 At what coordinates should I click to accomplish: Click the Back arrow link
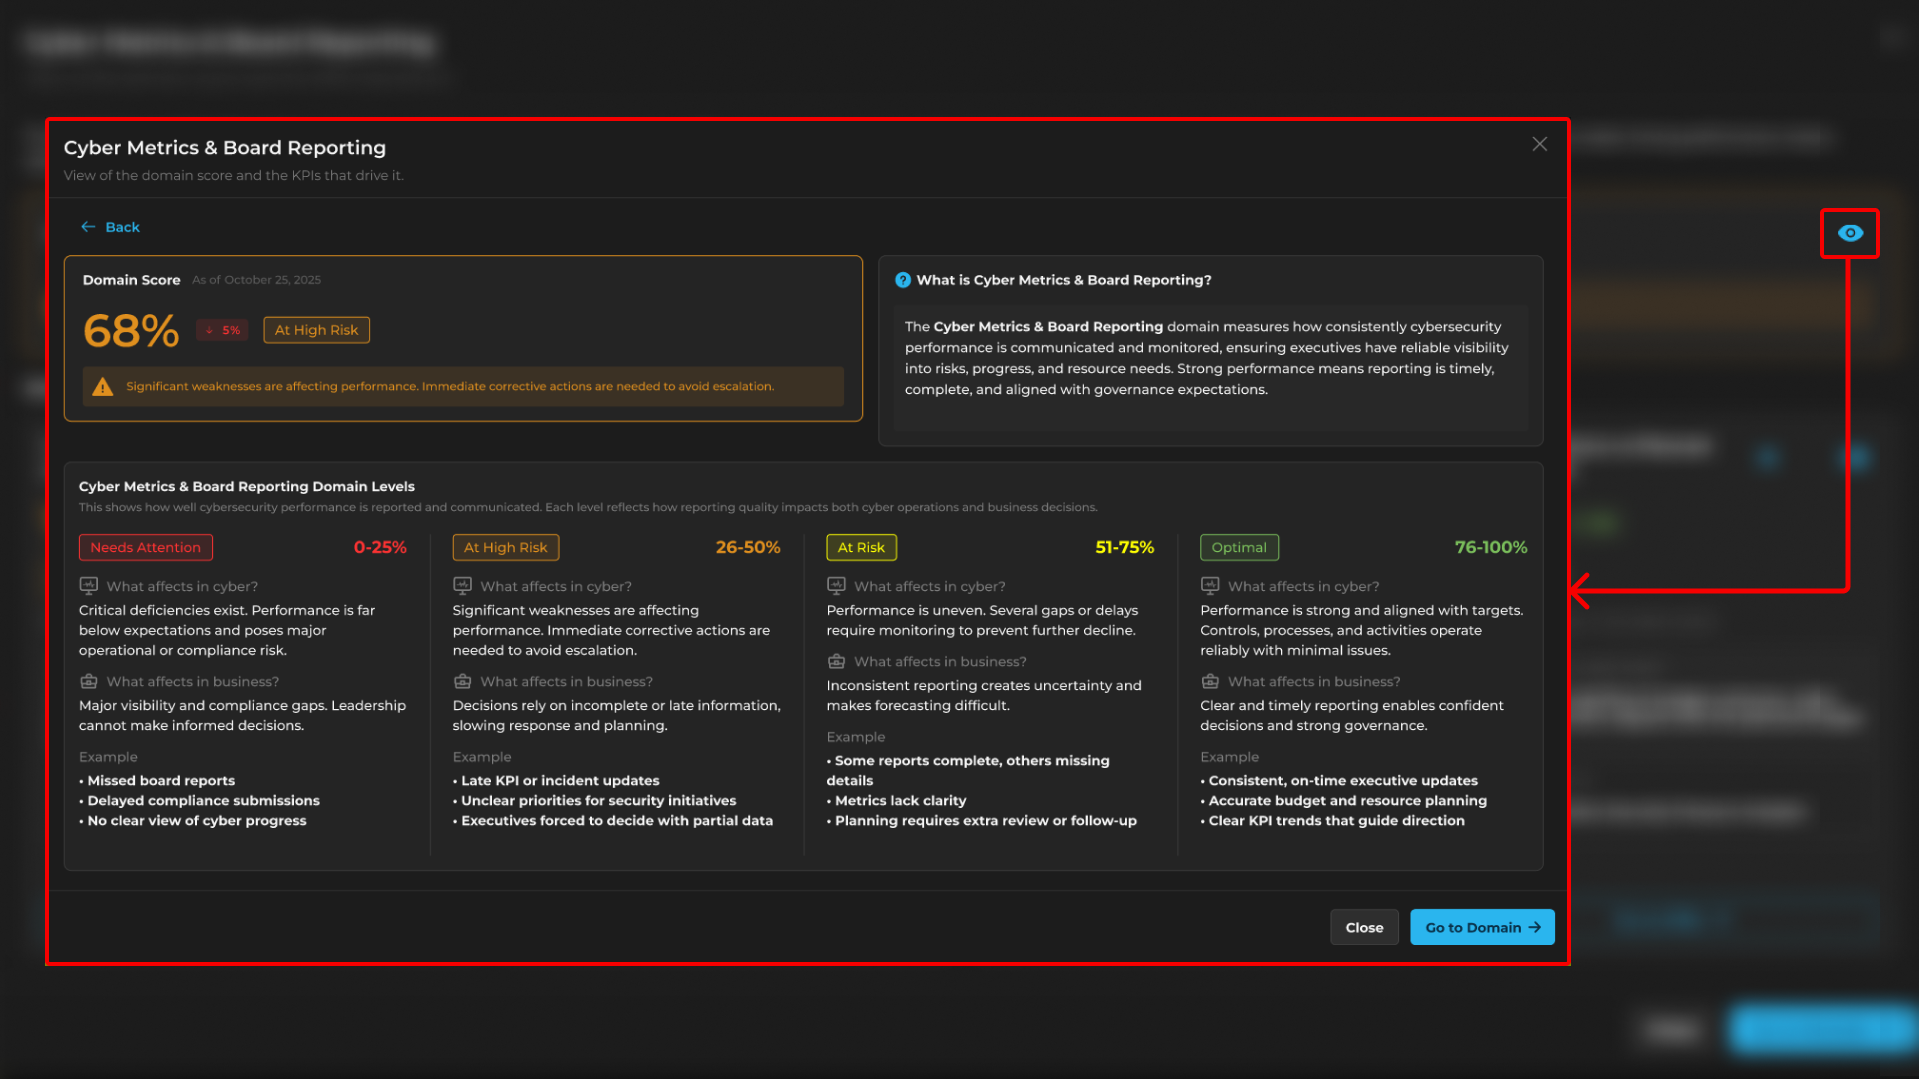(x=110, y=227)
